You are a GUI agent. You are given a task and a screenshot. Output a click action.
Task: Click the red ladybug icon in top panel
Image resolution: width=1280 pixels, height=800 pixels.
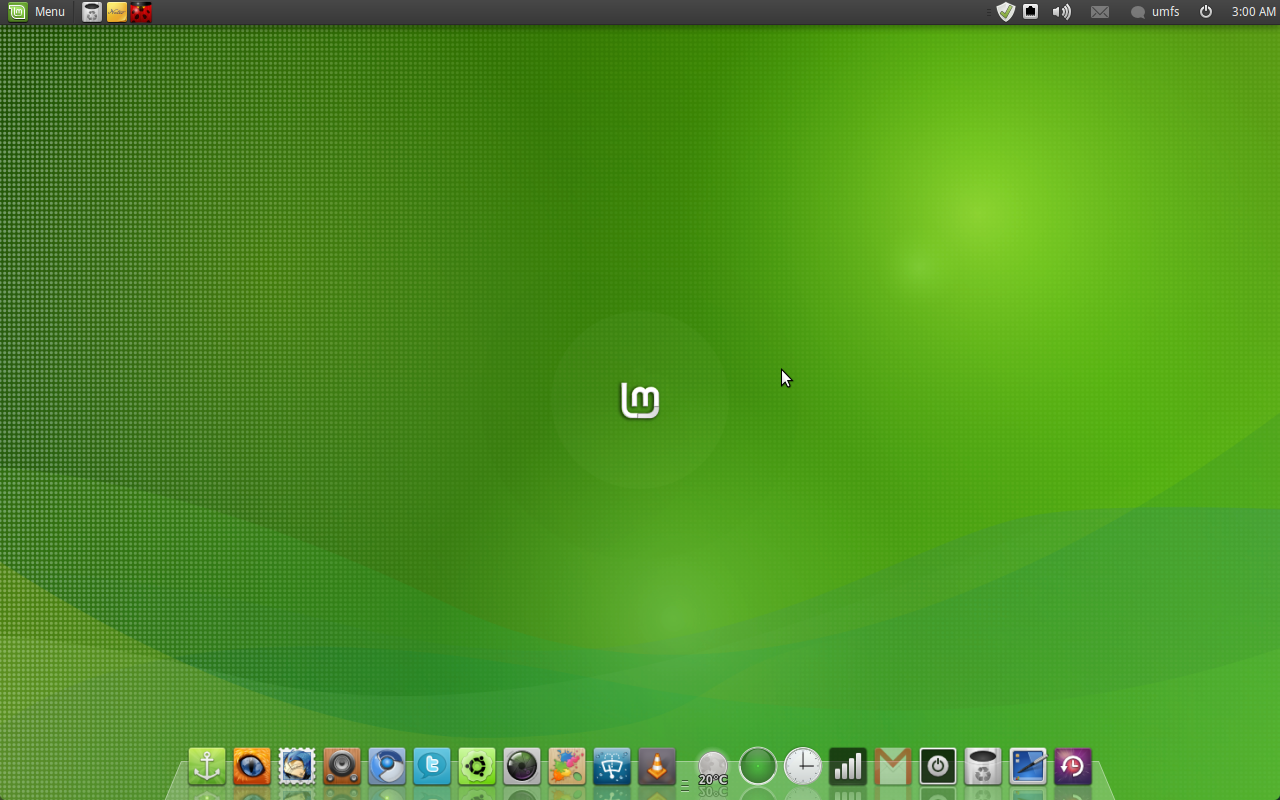pyautogui.click(x=141, y=12)
